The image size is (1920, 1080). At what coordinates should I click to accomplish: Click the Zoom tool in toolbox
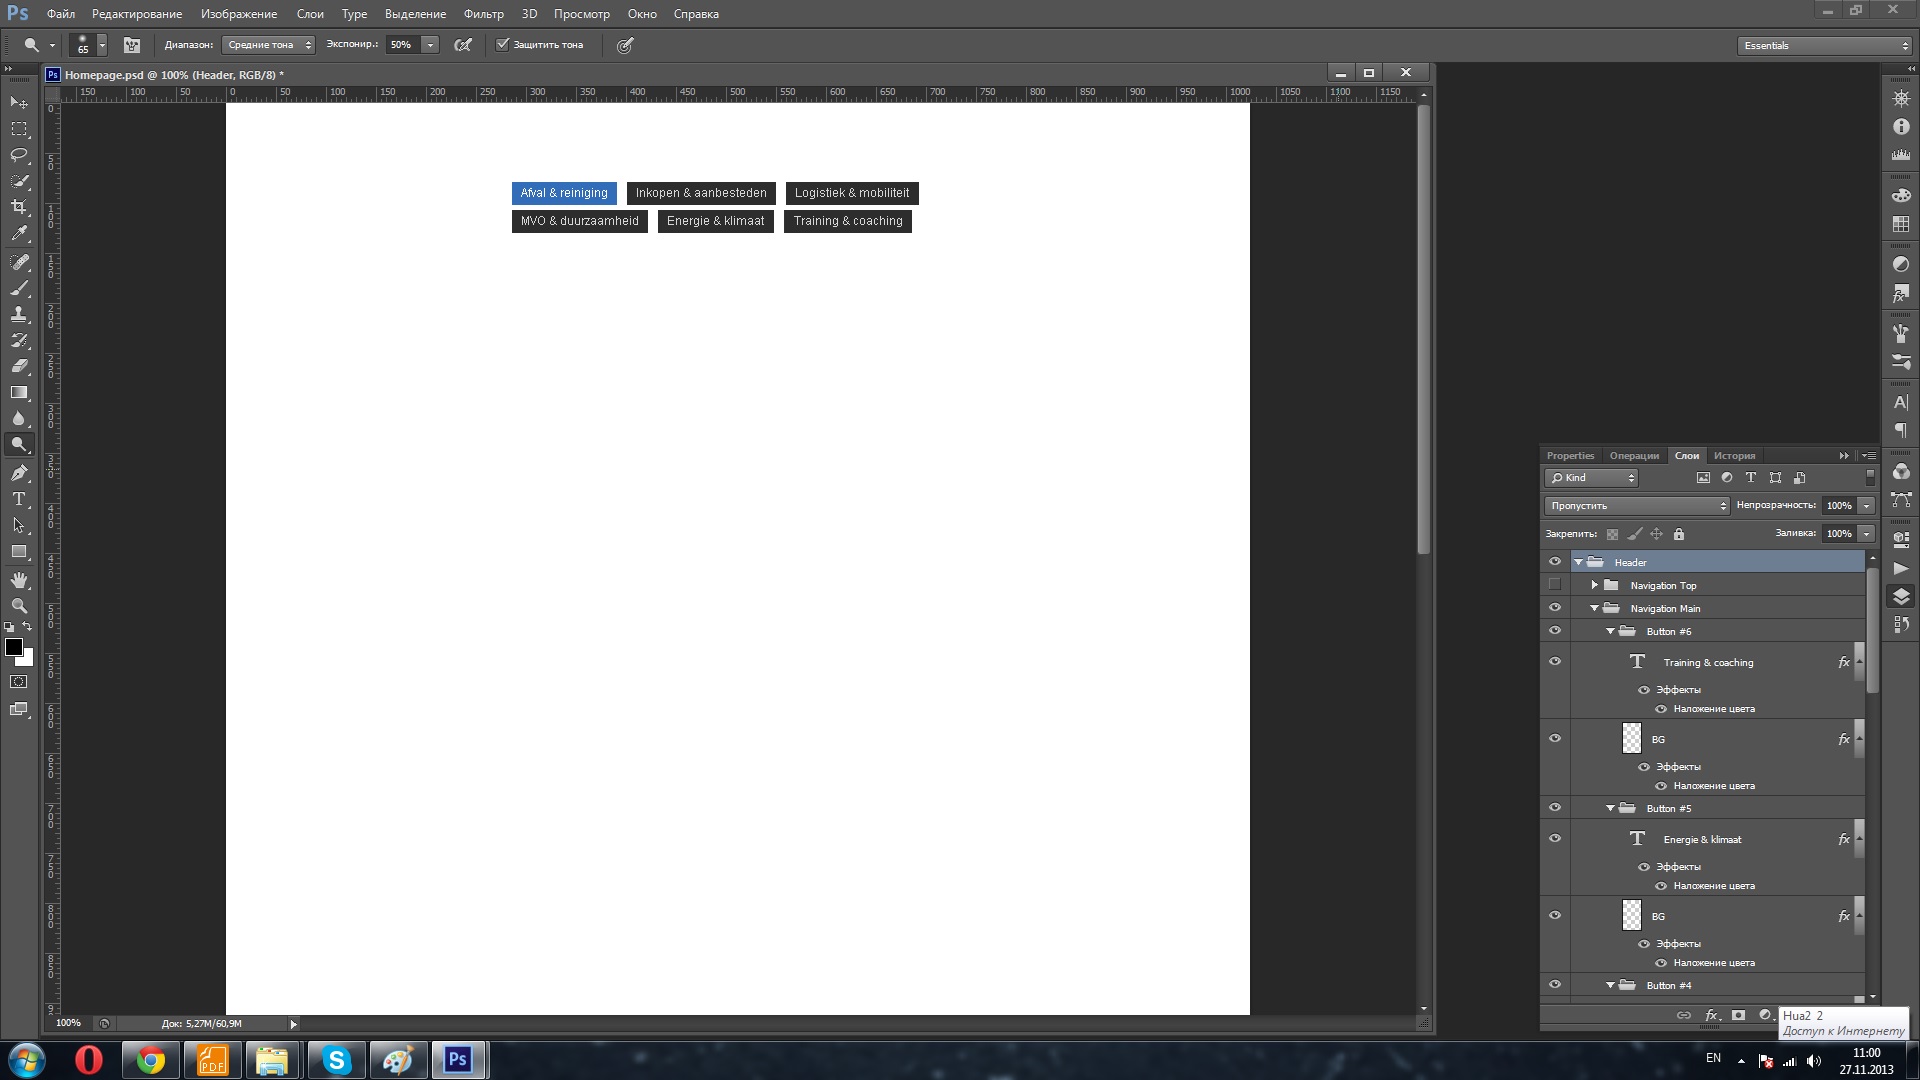(x=19, y=606)
